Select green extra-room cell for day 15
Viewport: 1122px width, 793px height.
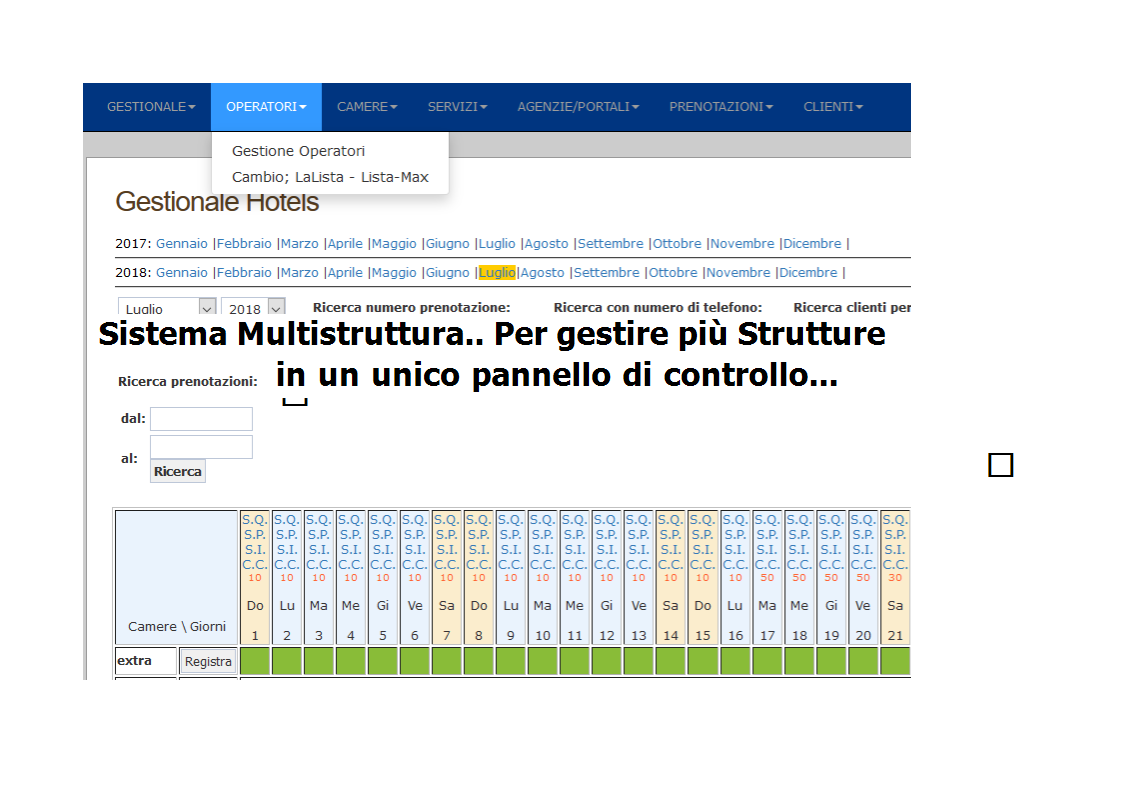(x=703, y=661)
